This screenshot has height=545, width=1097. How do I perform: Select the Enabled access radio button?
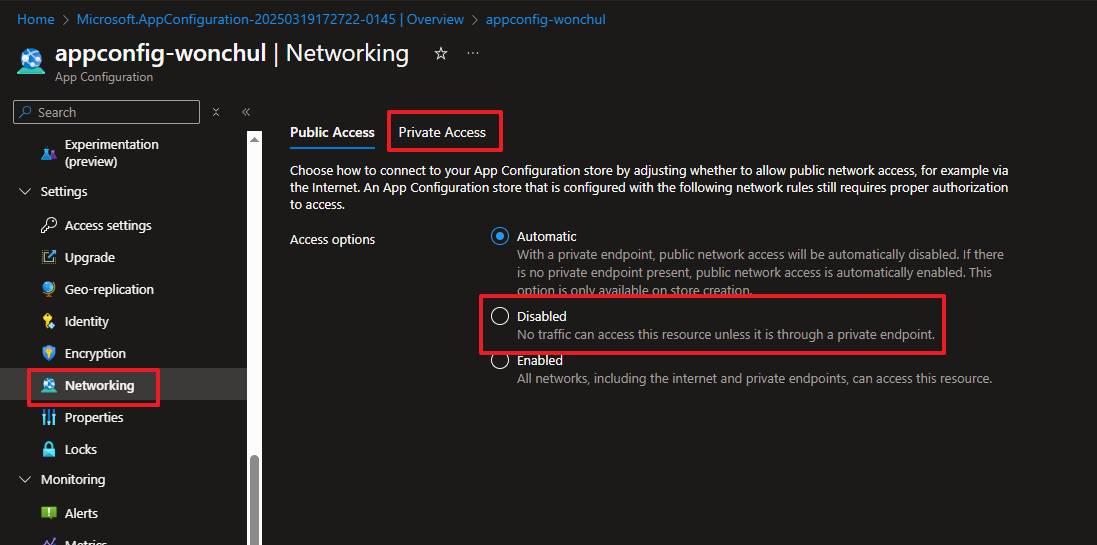[500, 361]
